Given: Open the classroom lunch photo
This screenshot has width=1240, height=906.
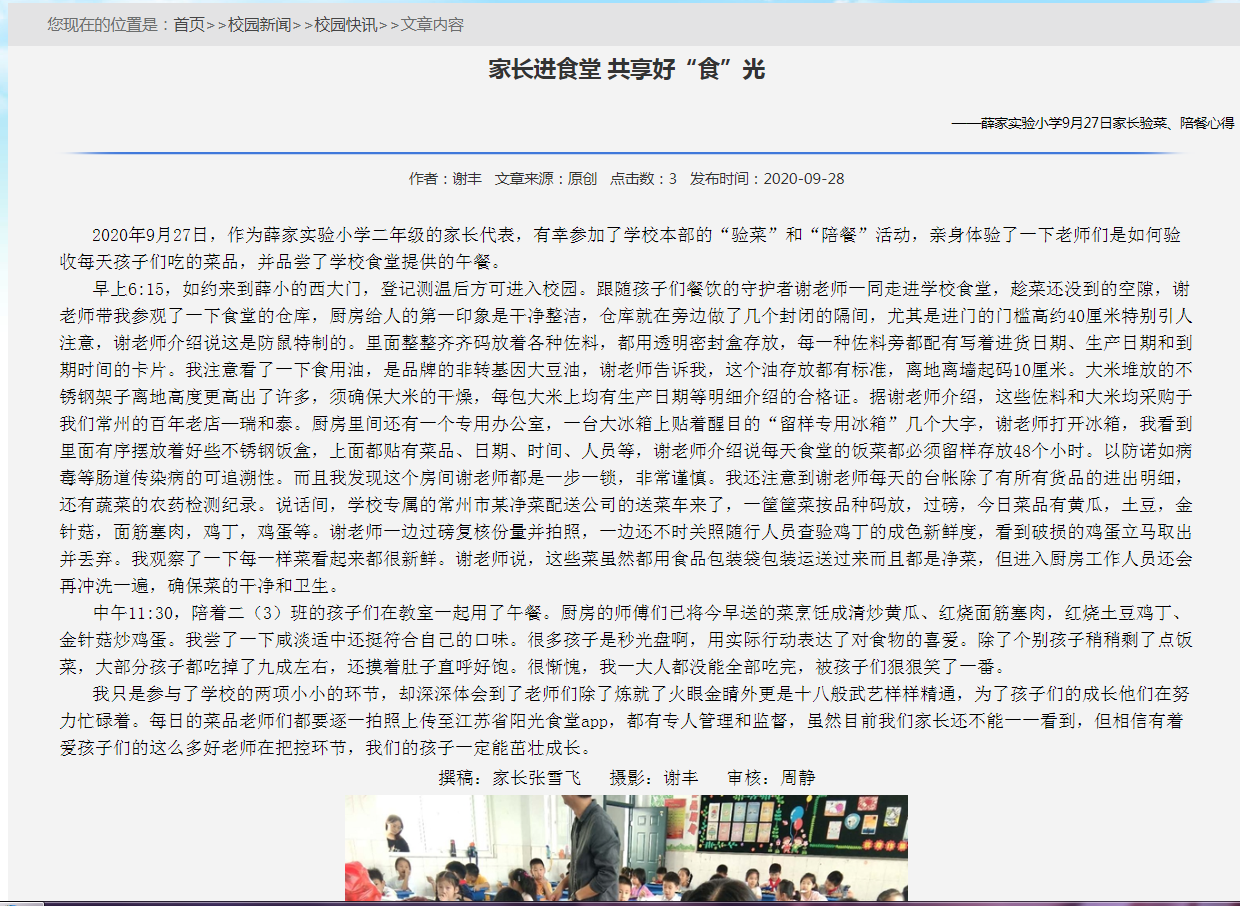Looking at the screenshot, I should point(626,848).
